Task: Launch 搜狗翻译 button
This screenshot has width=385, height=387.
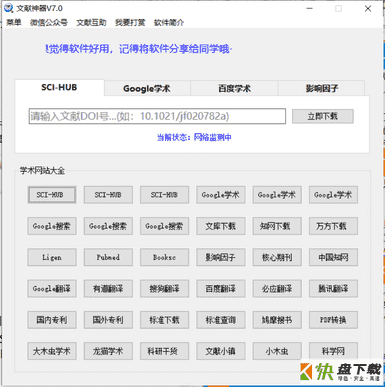Action: [x=164, y=289]
